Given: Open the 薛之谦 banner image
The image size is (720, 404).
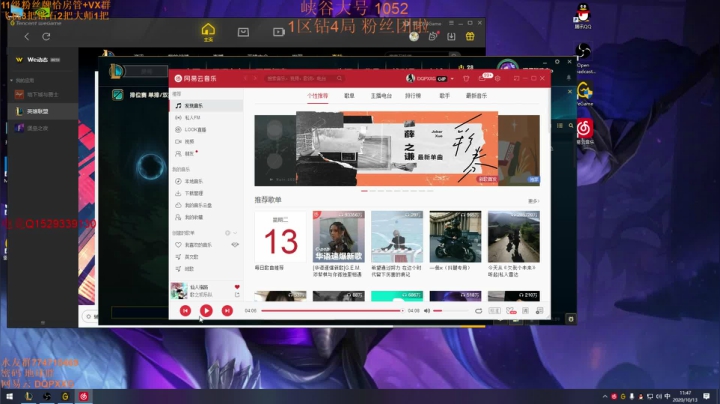Looking at the screenshot, I should click(x=397, y=149).
